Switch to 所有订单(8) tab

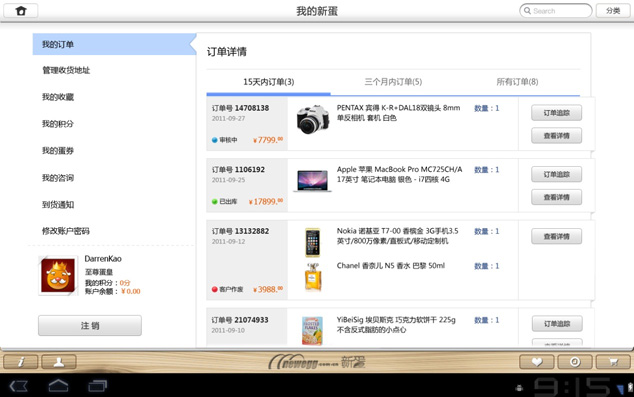pos(517,82)
